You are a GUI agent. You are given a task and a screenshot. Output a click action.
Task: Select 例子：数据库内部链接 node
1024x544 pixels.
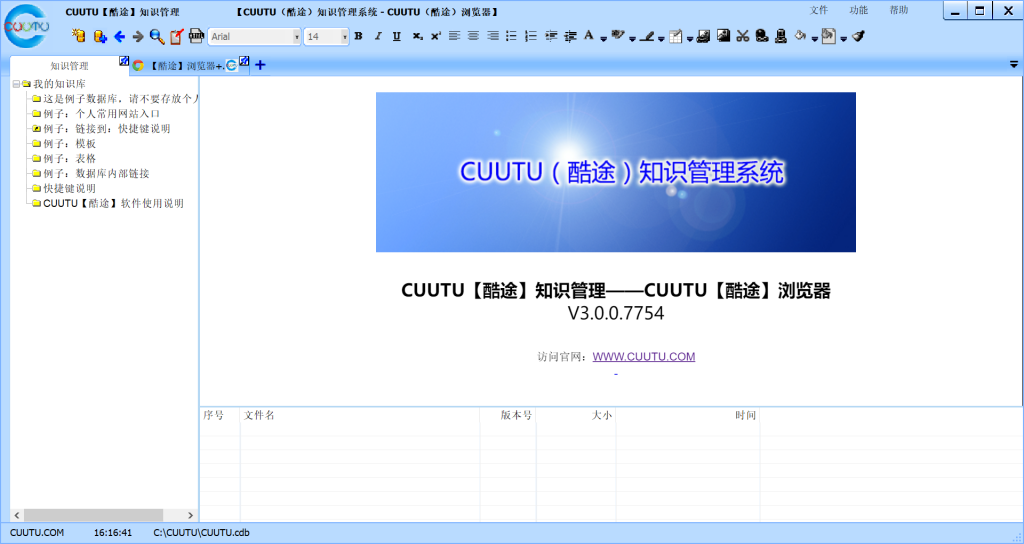click(96, 174)
